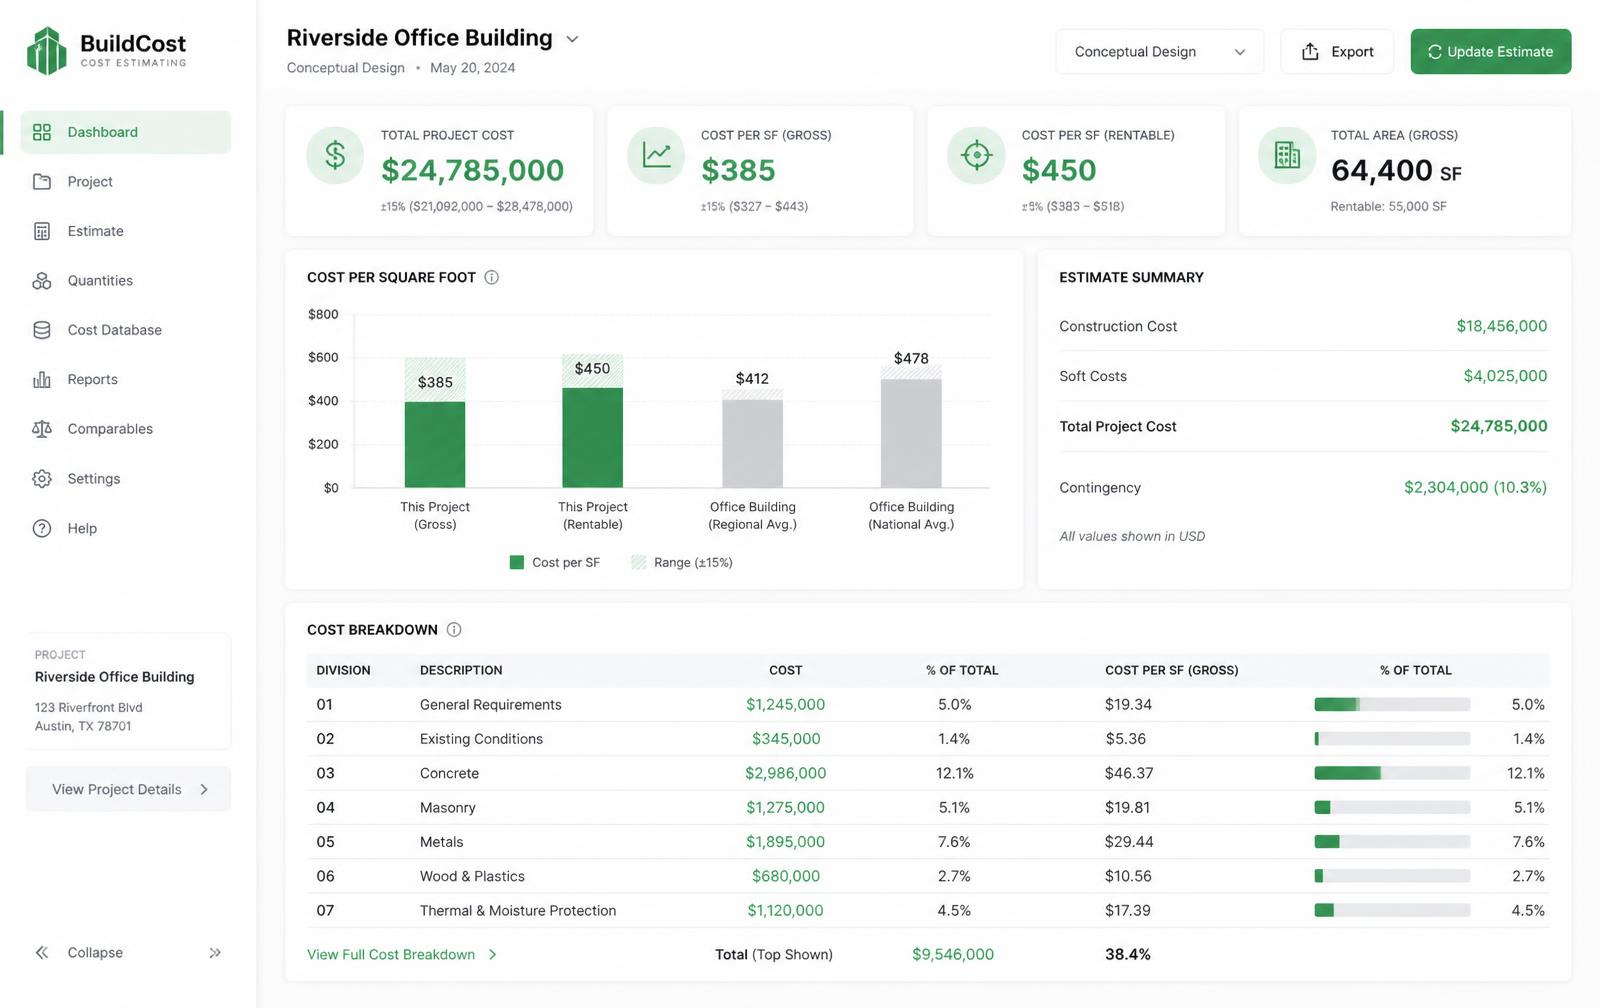This screenshot has width=1600, height=1008.
Task: Expand sidebar using the double right chevron
Action: pos(215,953)
